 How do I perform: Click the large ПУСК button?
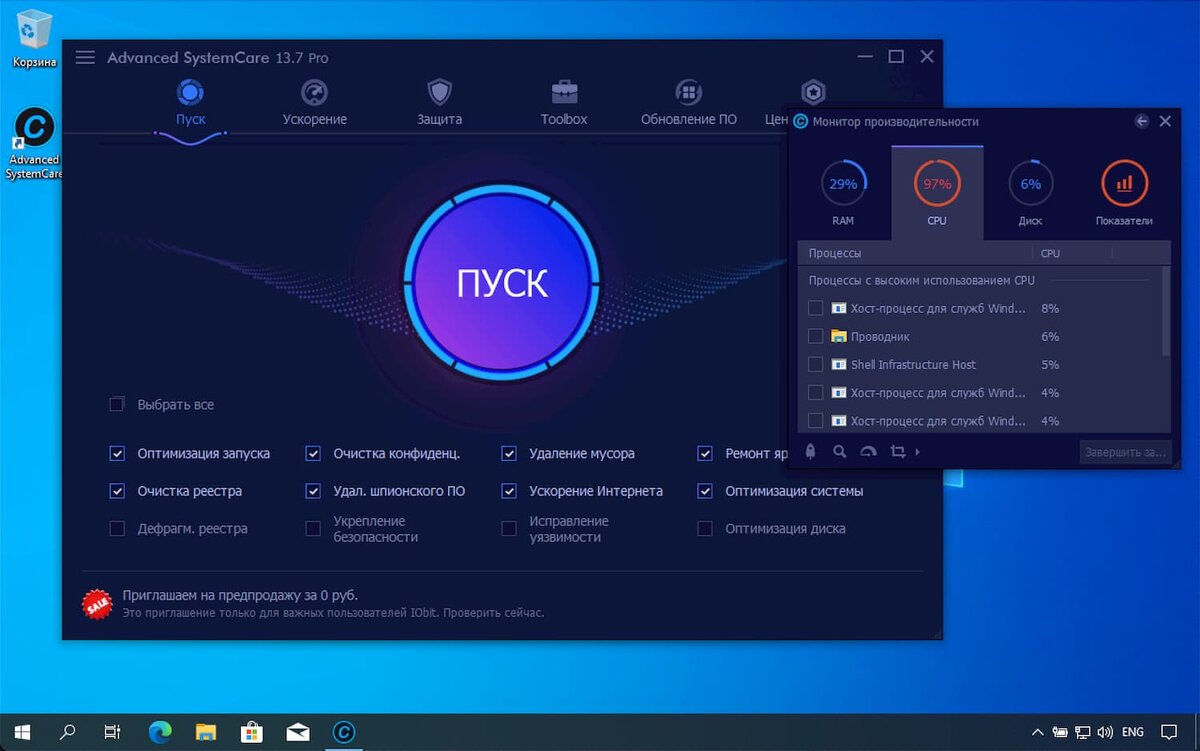(x=502, y=283)
